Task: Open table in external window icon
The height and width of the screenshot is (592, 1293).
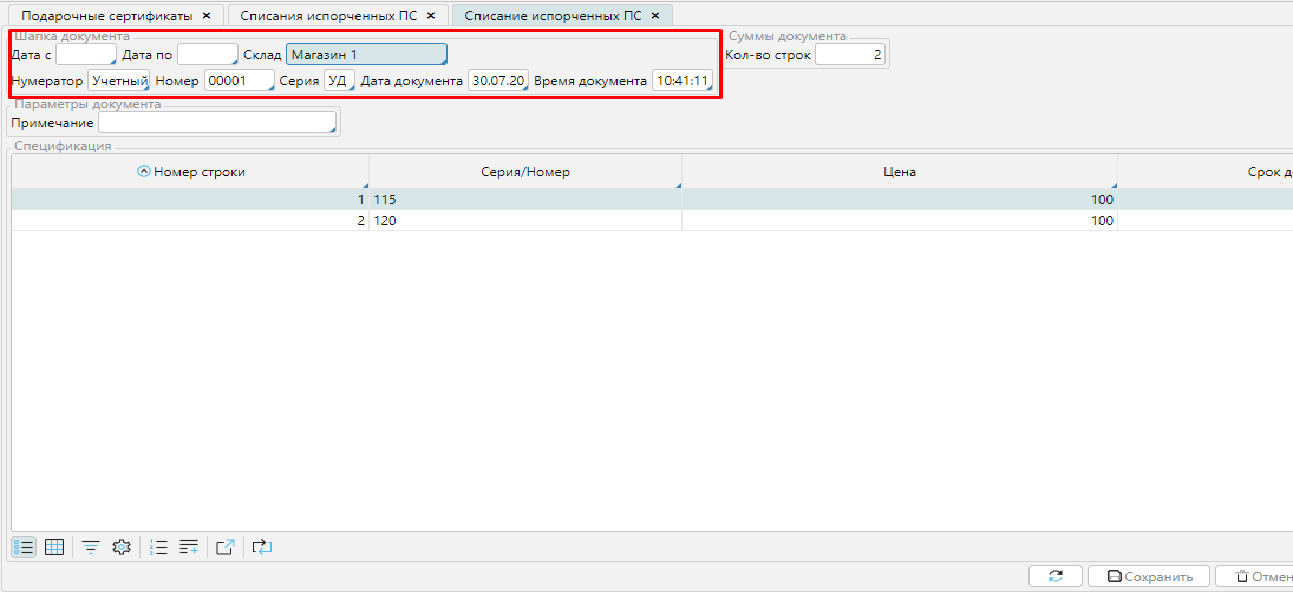Action: 225,547
